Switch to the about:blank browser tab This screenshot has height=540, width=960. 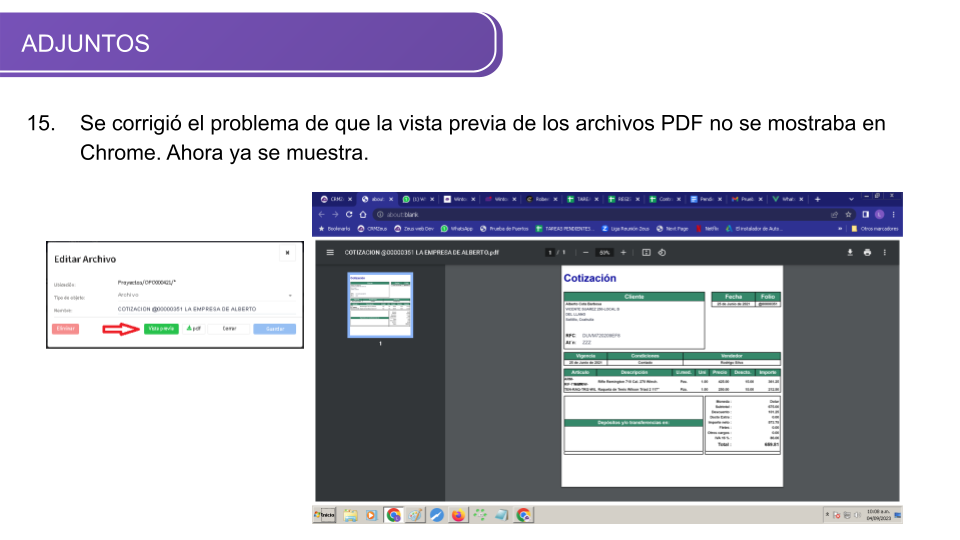click(x=375, y=199)
